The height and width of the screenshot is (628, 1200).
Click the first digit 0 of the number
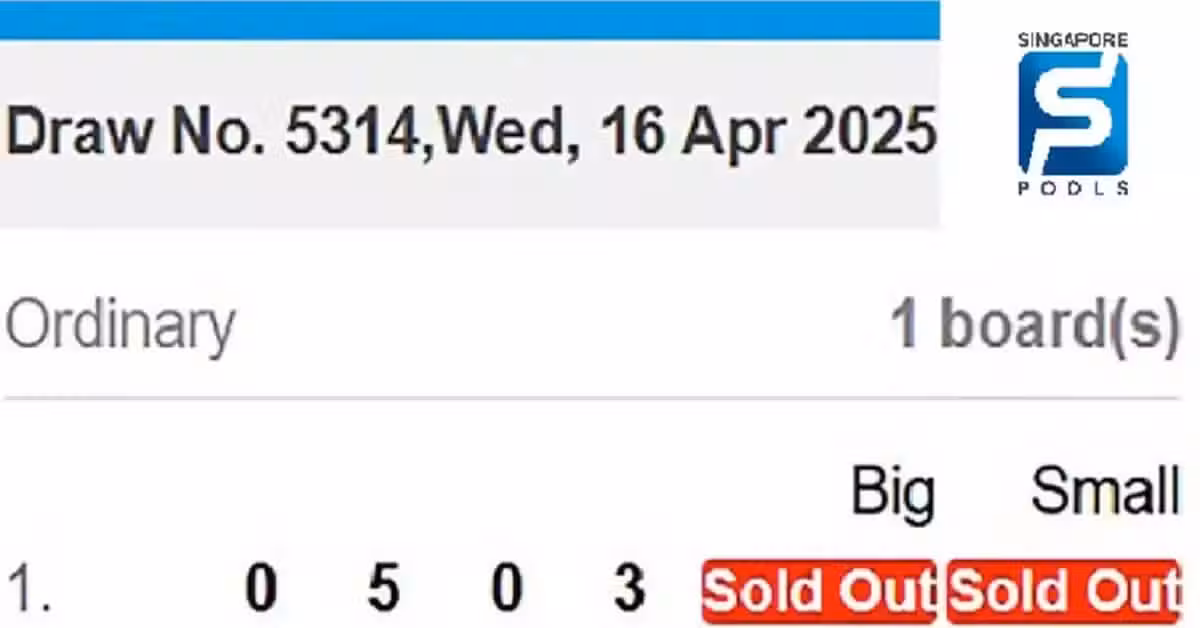[x=260, y=590]
